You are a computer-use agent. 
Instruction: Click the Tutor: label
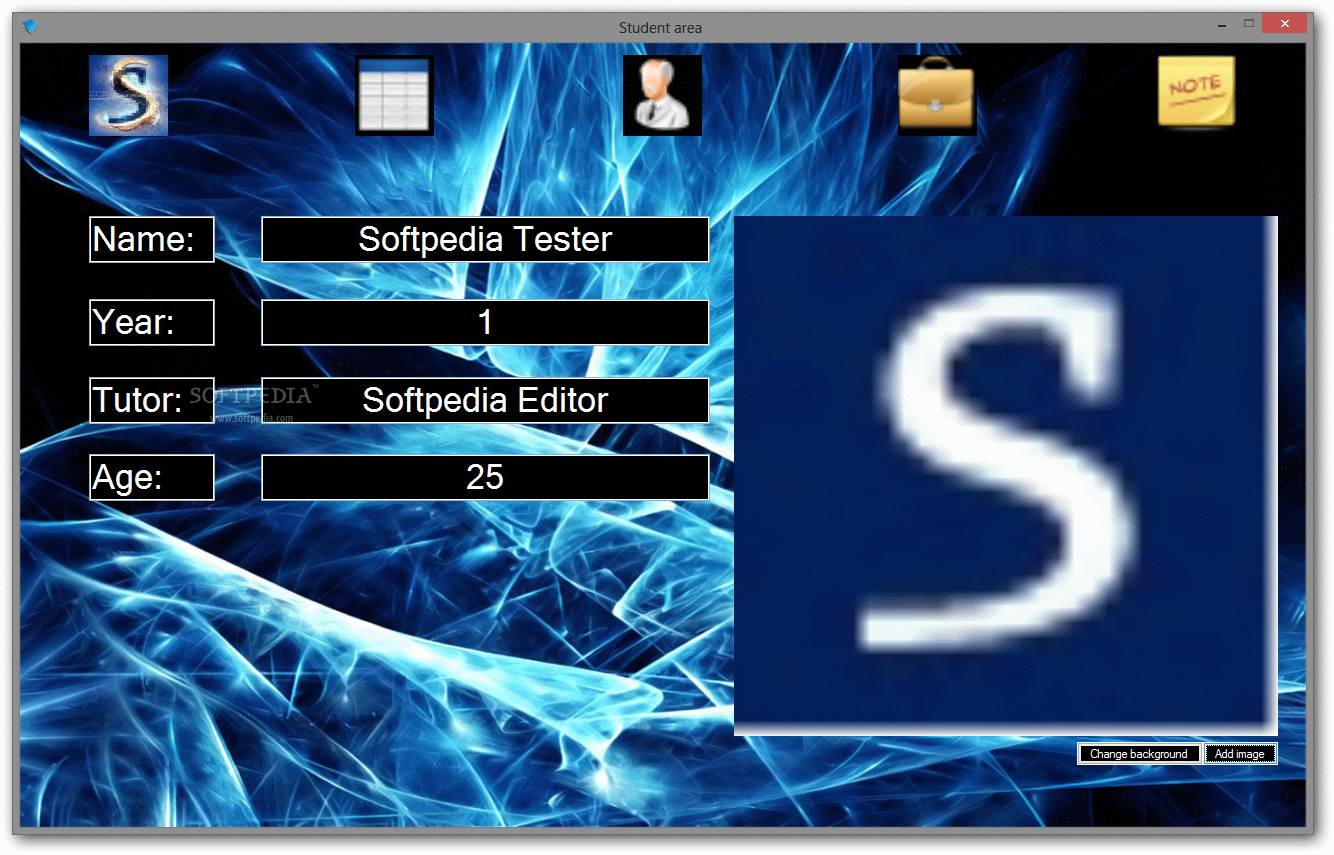[x=152, y=400]
